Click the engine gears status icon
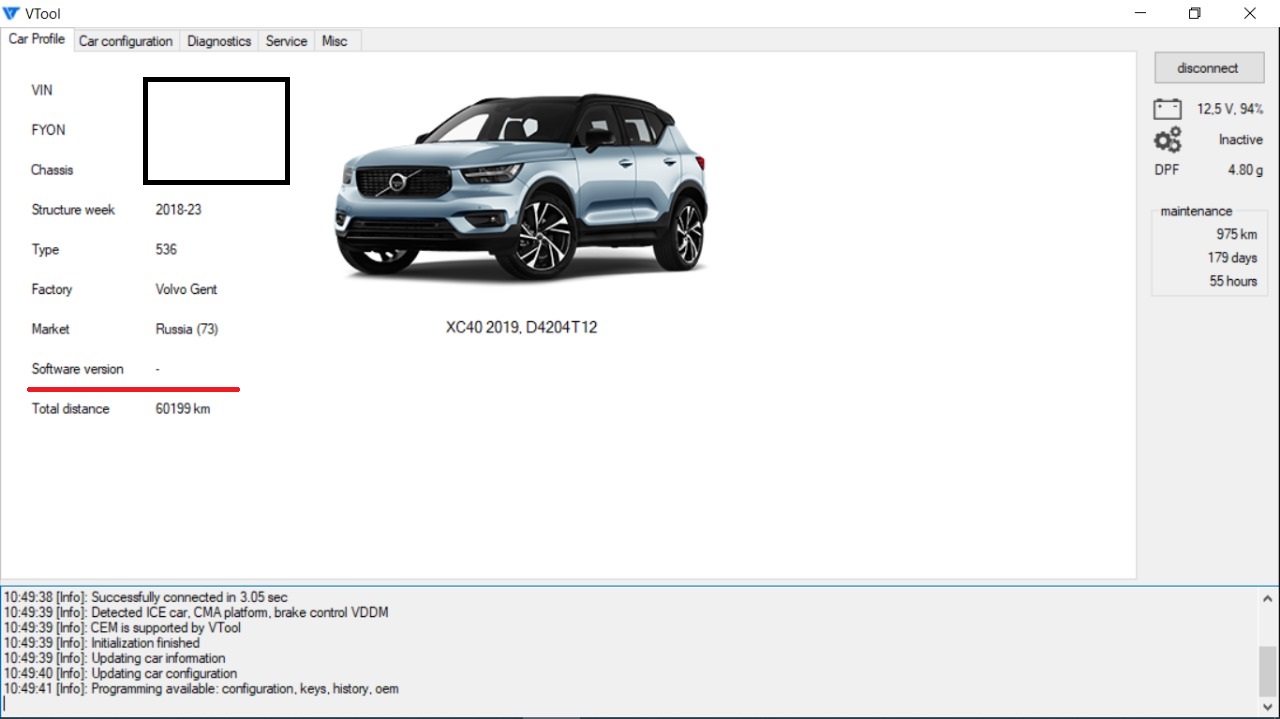The image size is (1280, 719). click(x=1167, y=140)
